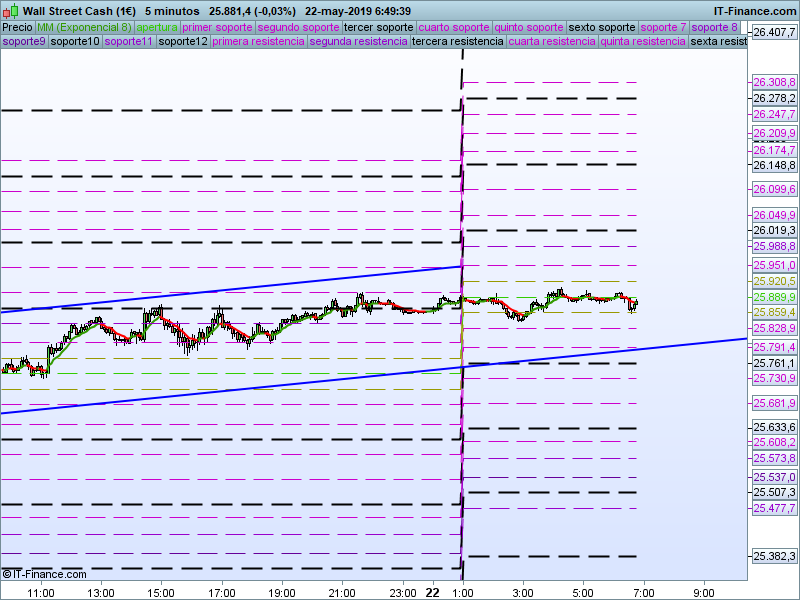Click the 25.761,1 price axis label

pyautogui.click(x=774, y=363)
